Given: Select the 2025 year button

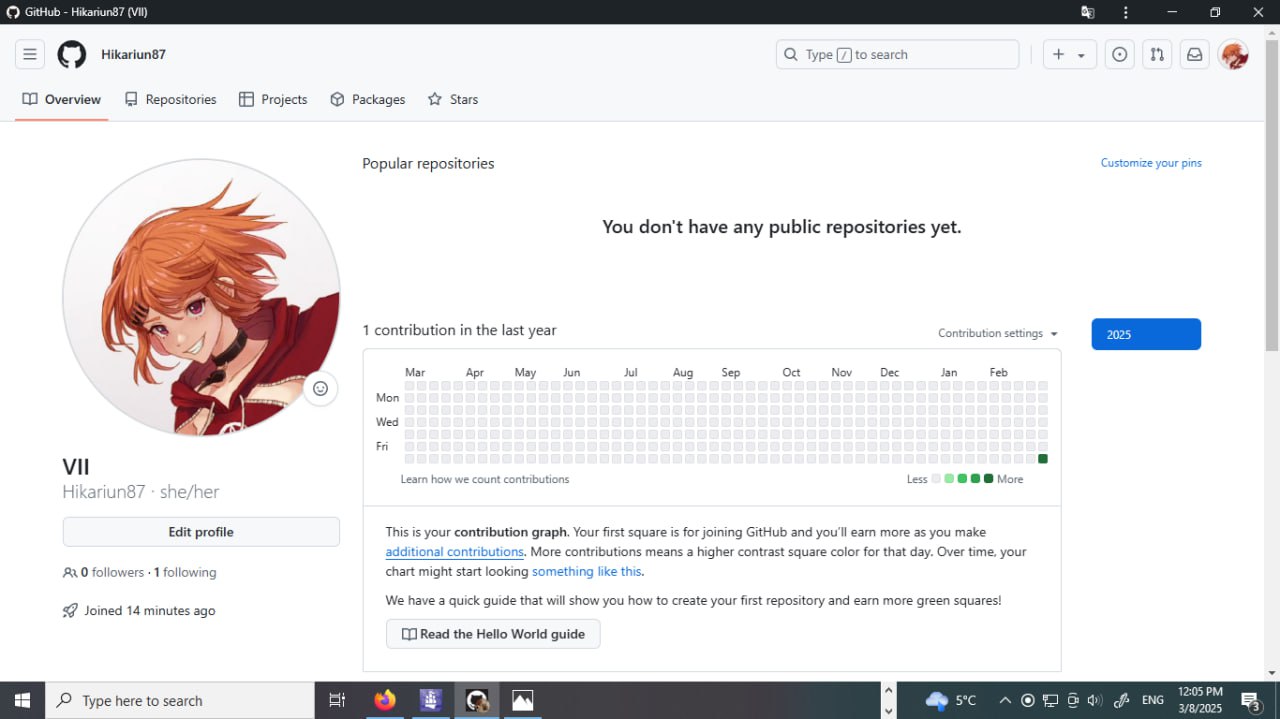Looking at the screenshot, I should pos(1146,334).
